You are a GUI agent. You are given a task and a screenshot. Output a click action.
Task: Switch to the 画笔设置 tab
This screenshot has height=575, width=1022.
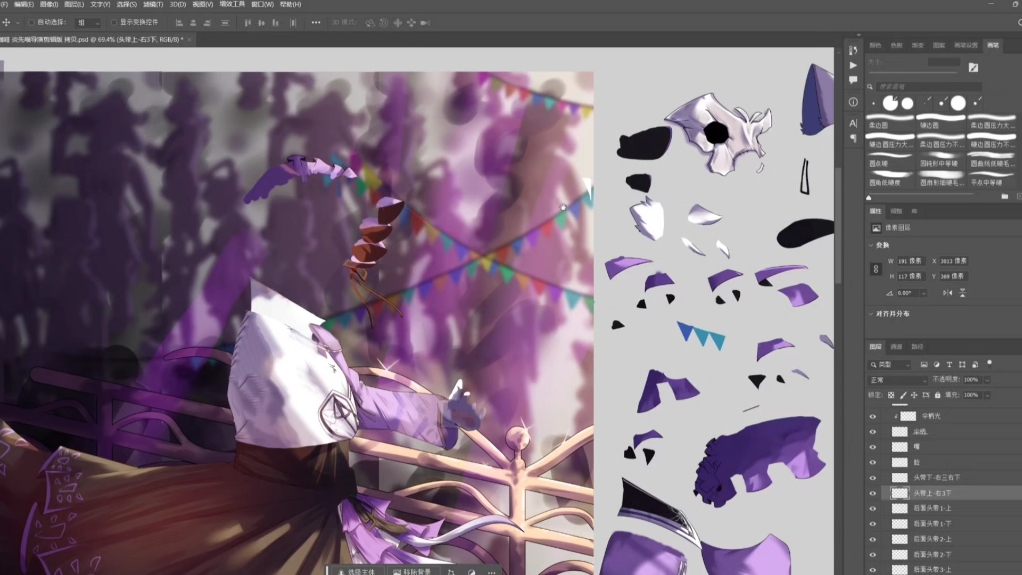pyautogui.click(x=966, y=46)
